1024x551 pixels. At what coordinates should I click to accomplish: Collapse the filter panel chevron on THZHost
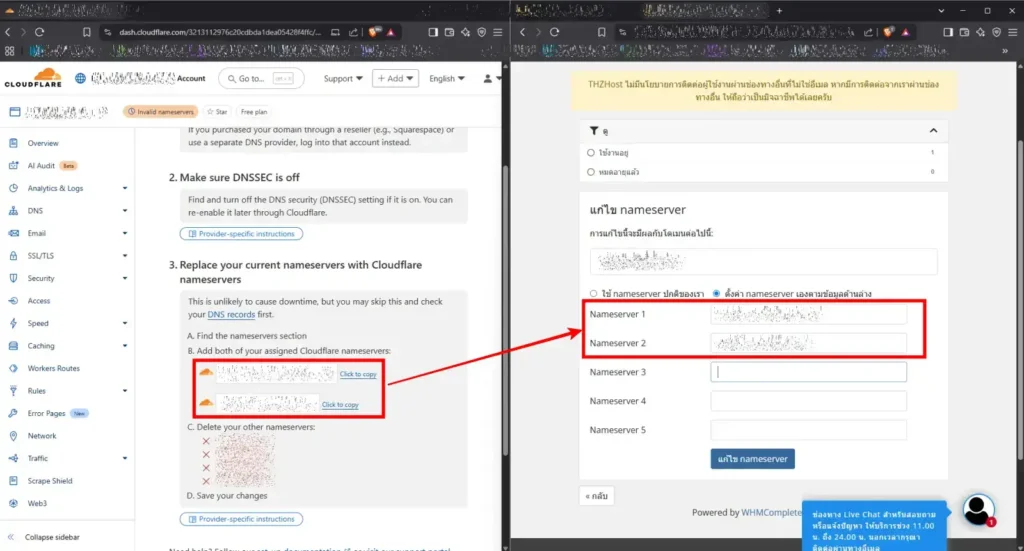(933, 131)
